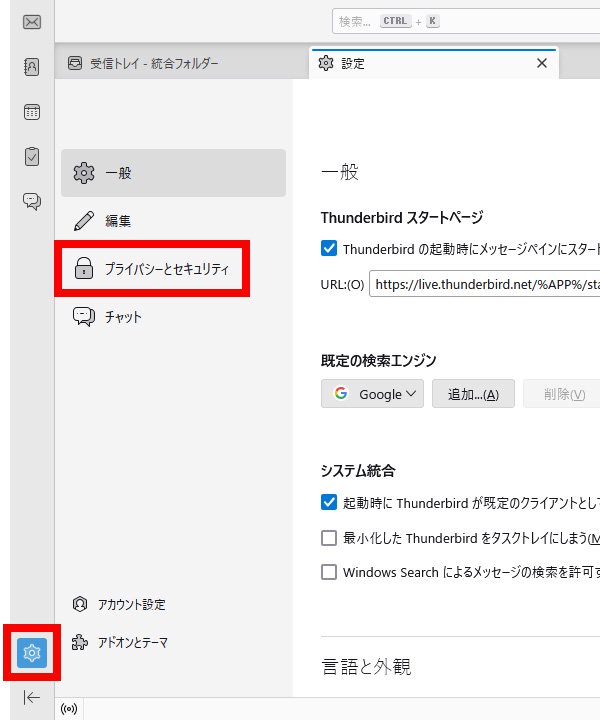
Task: Click the 追加...(A) button
Action: (x=473, y=394)
